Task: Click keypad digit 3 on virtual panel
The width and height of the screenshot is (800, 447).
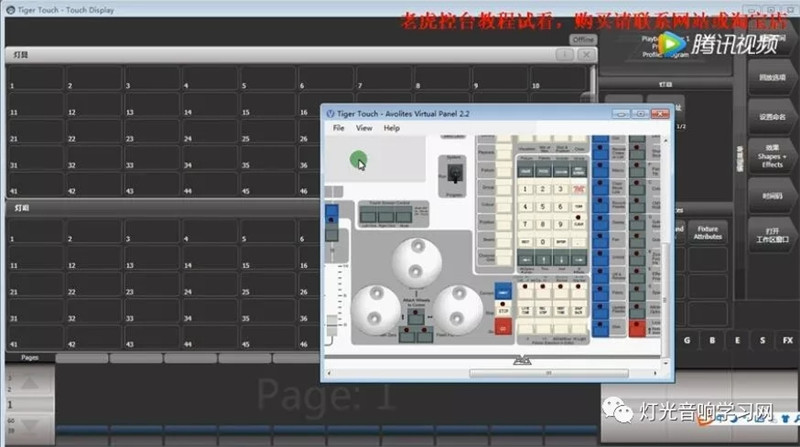Action: click(x=560, y=189)
